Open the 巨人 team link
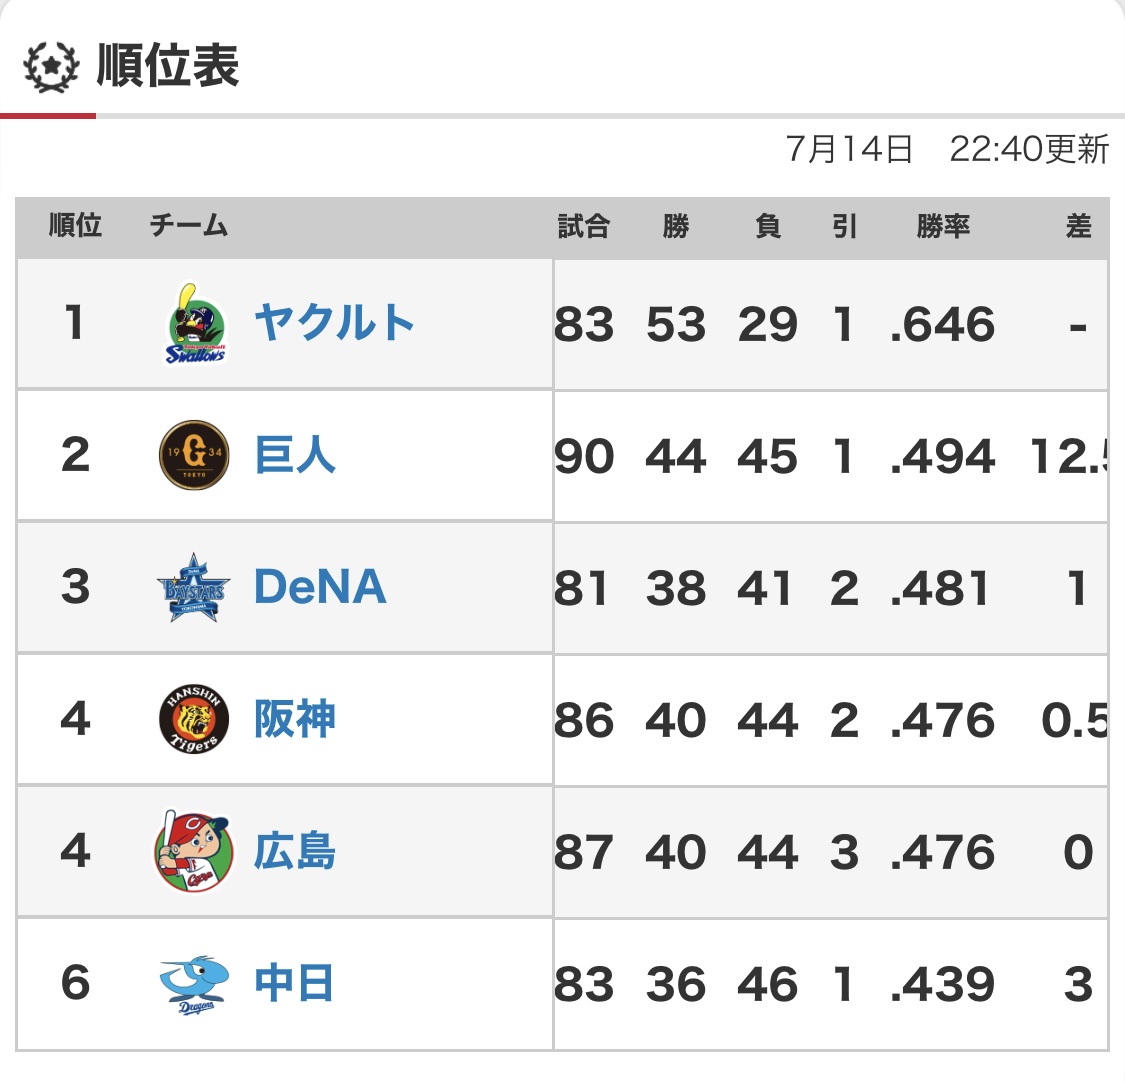The height and width of the screenshot is (1082, 1125). tap(295, 455)
